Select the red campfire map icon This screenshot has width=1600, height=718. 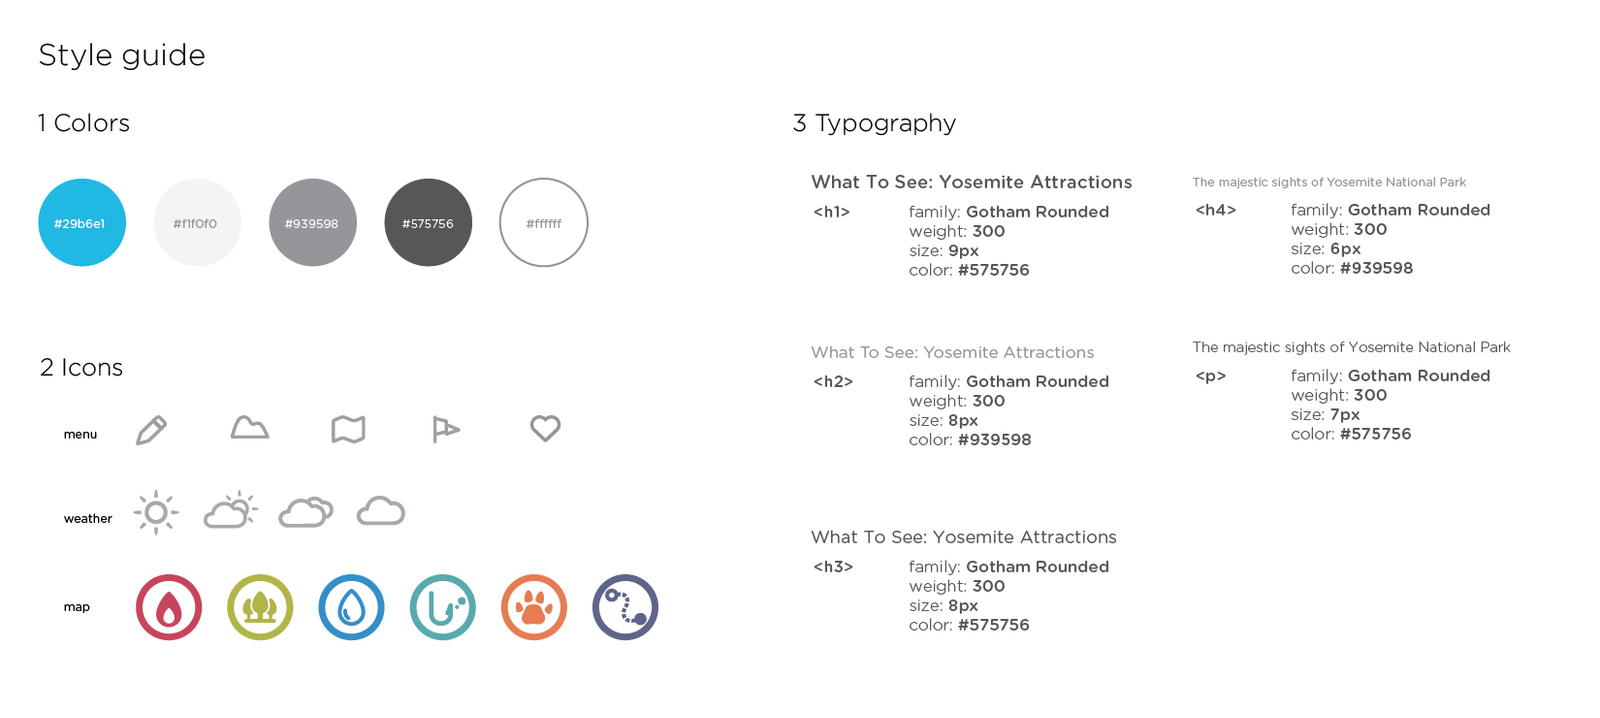pos(169,607)
